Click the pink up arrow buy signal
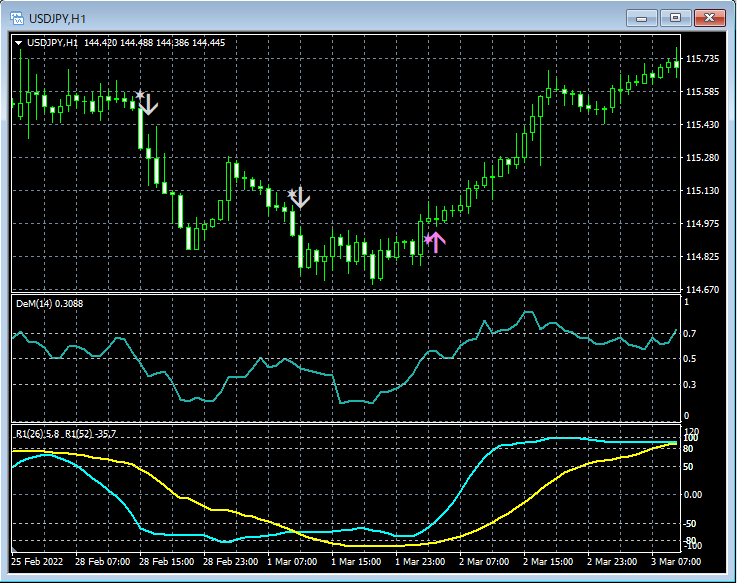The width and height of the screenshot is (738, 583). click(437, 240)
